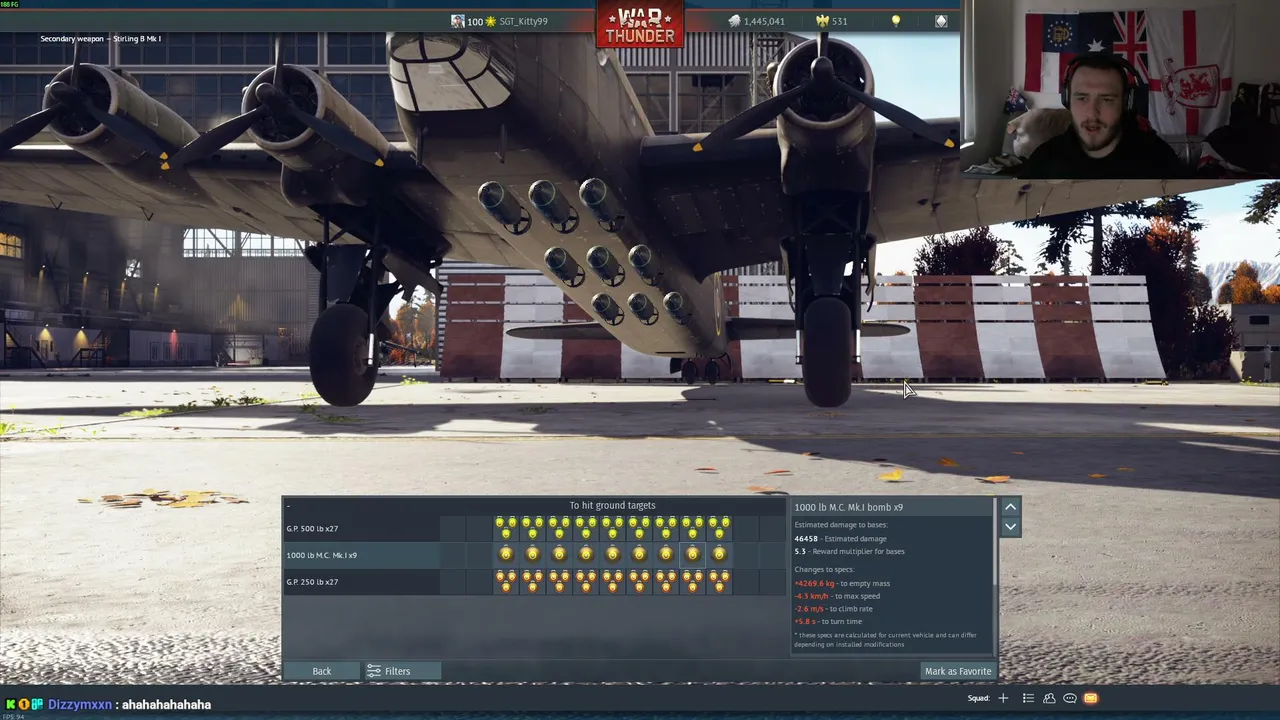Open the contacts icon in bottom bar
1280x720 pixels.
tap(1049, 698)
